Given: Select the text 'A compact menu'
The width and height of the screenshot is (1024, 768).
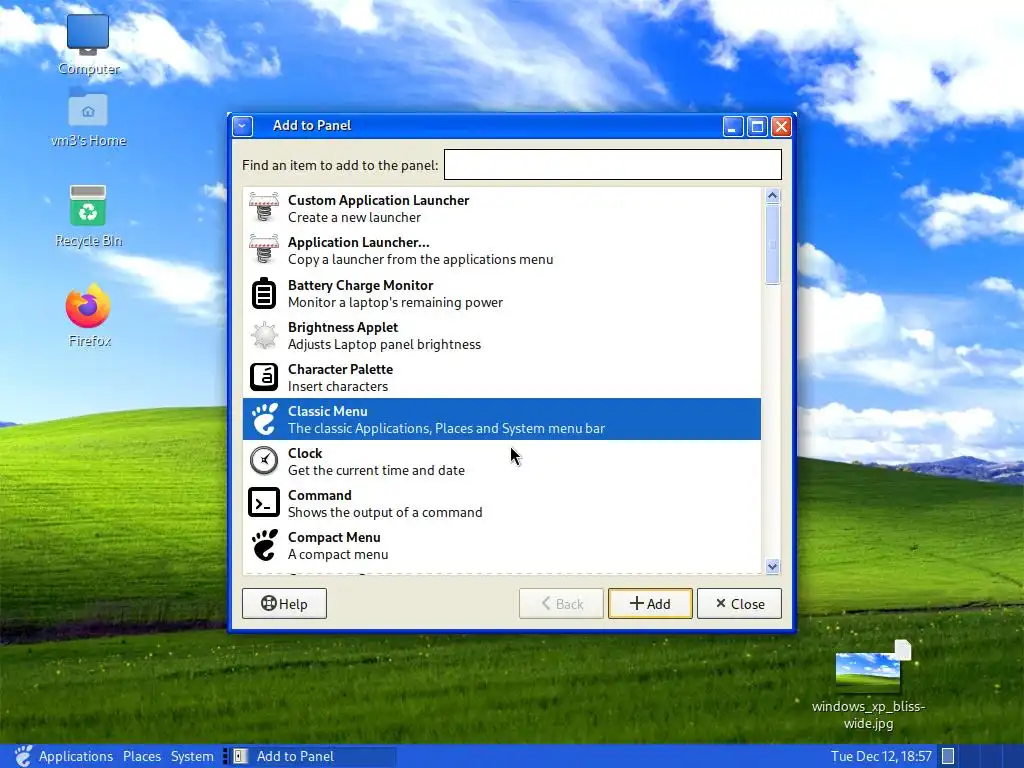Looking at the screenshot, I should point(338,554).
